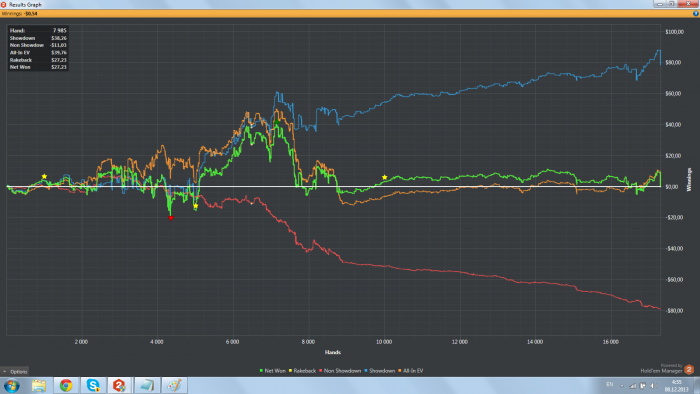This screenshot has height=394, width=700.
Task: Click the 16 000 x-axis label
Action: click(611, 342)
